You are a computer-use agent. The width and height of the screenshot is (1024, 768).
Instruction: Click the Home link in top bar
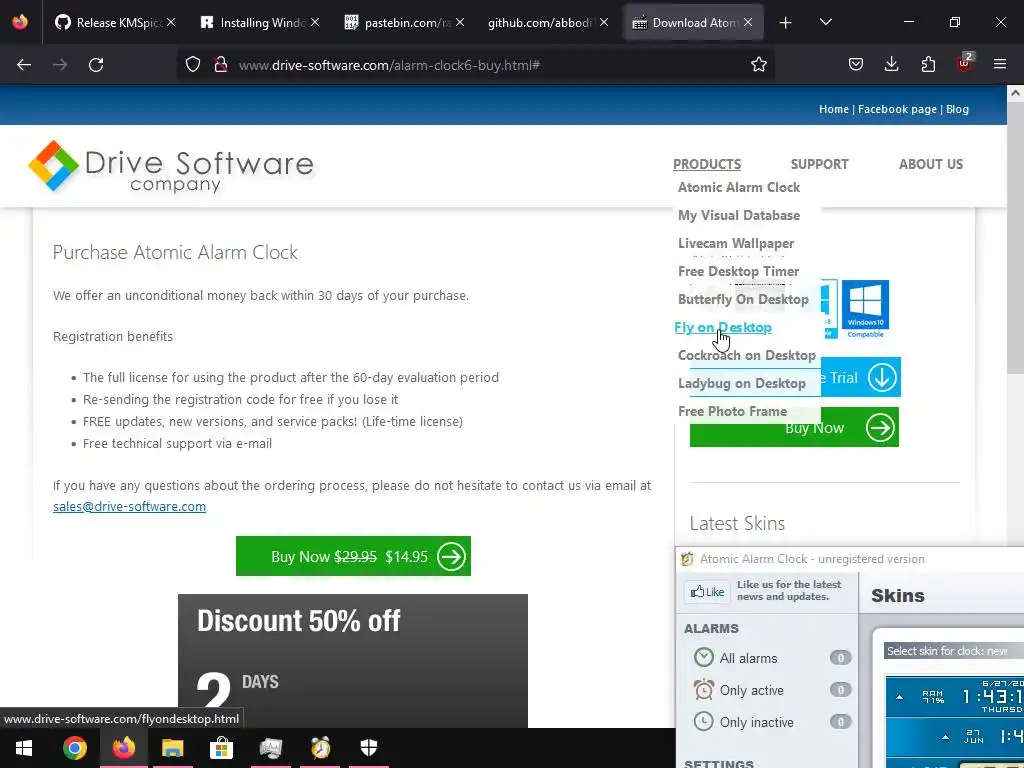[834, 109]
